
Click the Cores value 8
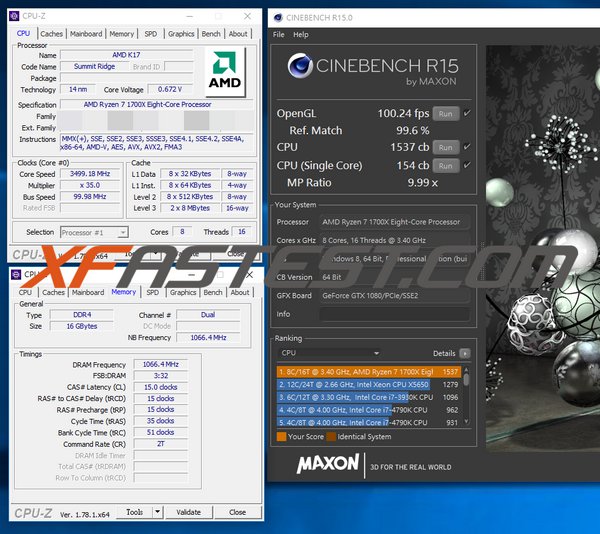tap(182, 231)
